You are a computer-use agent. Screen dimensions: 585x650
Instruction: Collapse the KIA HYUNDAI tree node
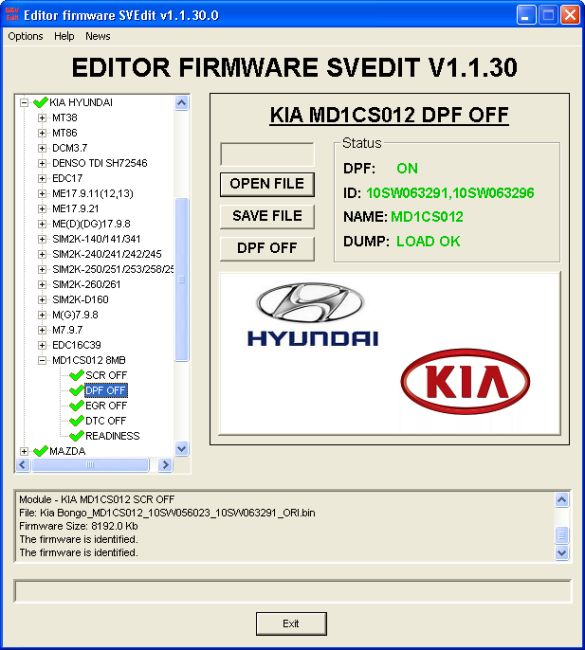coord(24,102)
